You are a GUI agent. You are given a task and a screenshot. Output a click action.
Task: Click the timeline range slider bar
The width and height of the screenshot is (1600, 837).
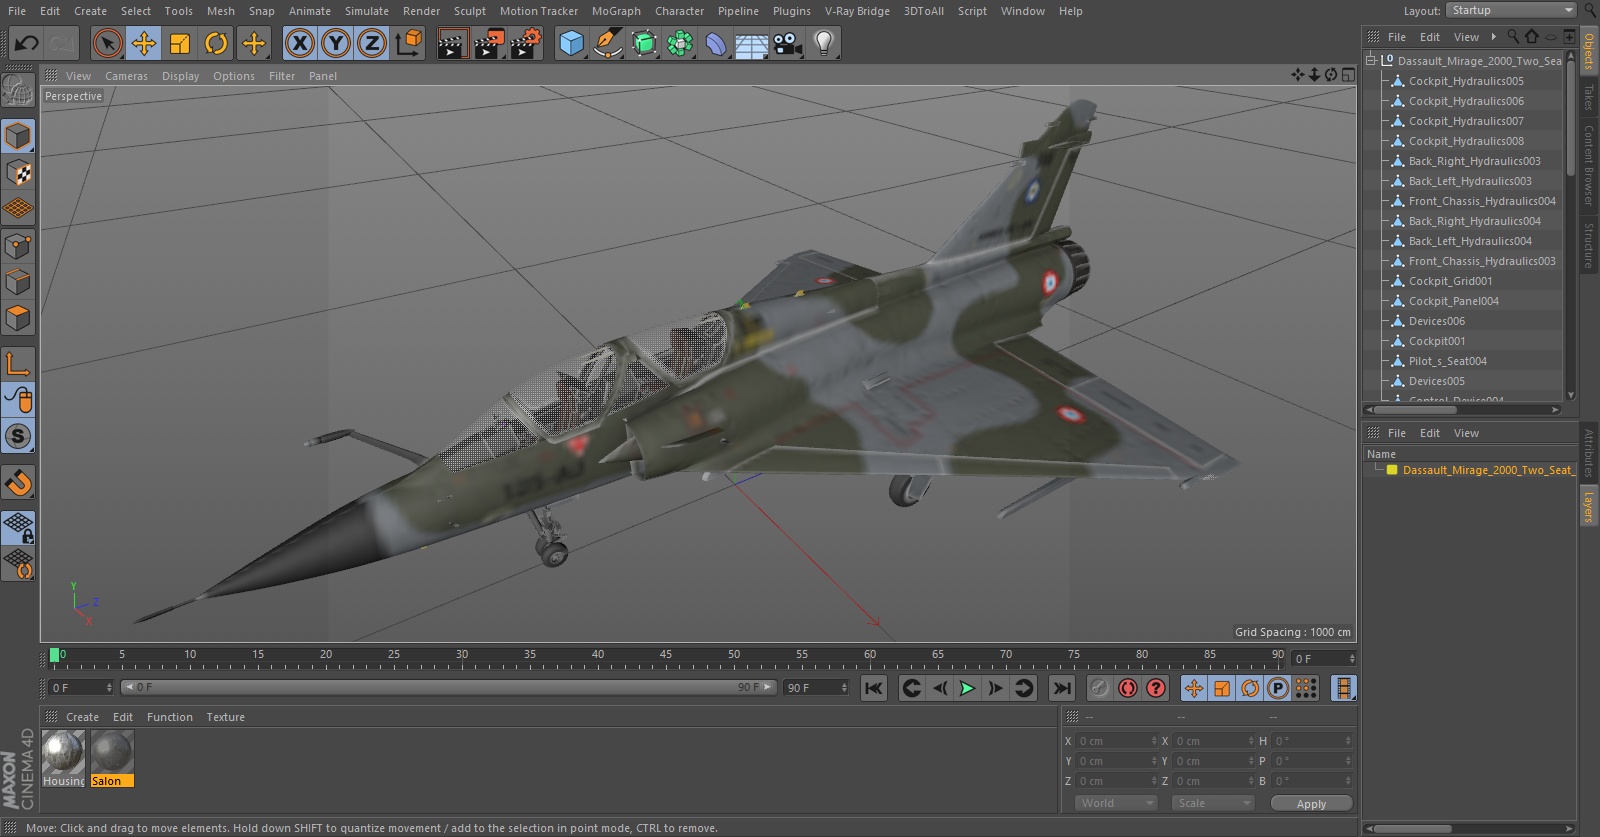[x=448, y=687]
